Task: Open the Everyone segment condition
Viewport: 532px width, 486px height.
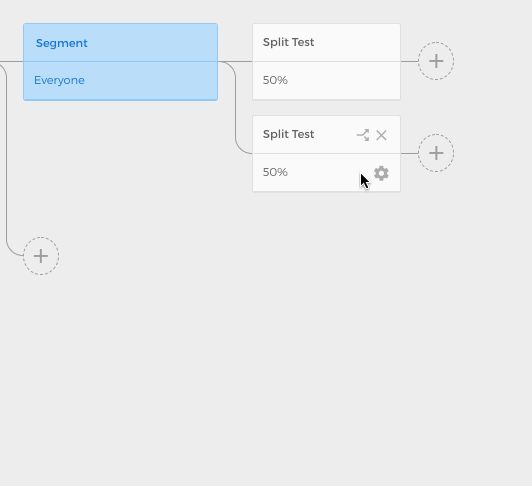Action: [x=120, y=81]
